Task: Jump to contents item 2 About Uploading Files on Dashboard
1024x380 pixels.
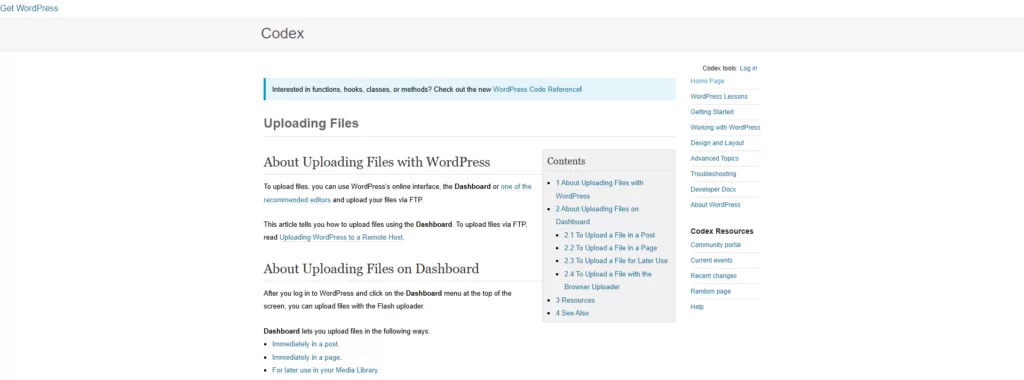Action: [x=597, y=215]
